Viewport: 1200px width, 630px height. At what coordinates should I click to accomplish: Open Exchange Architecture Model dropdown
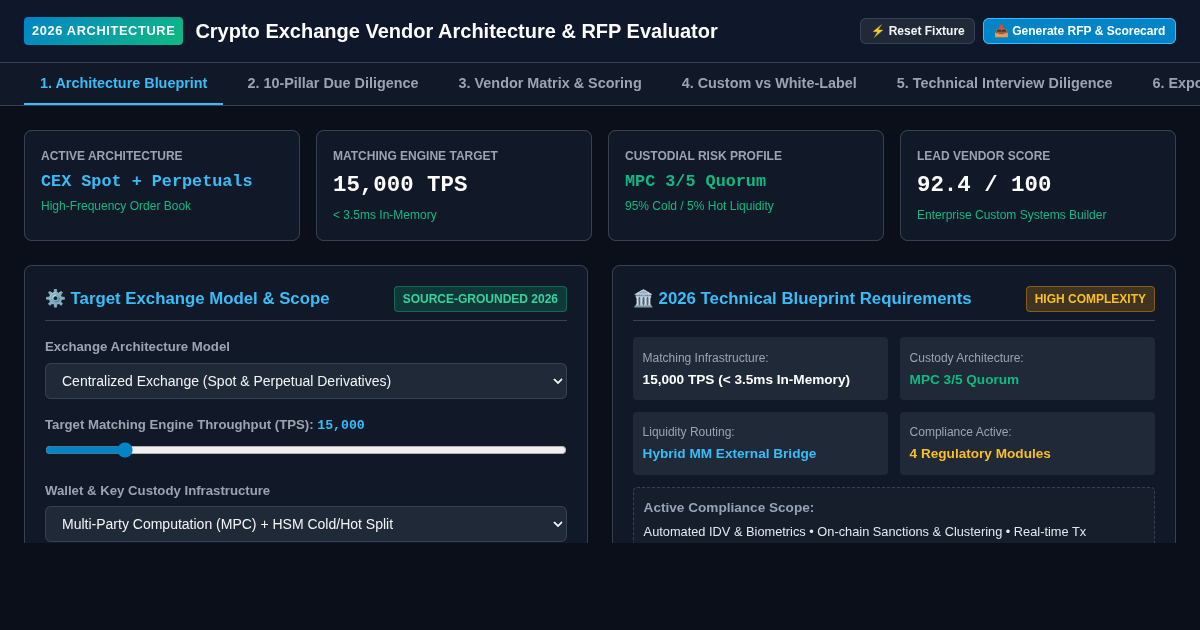click(306, 381)
